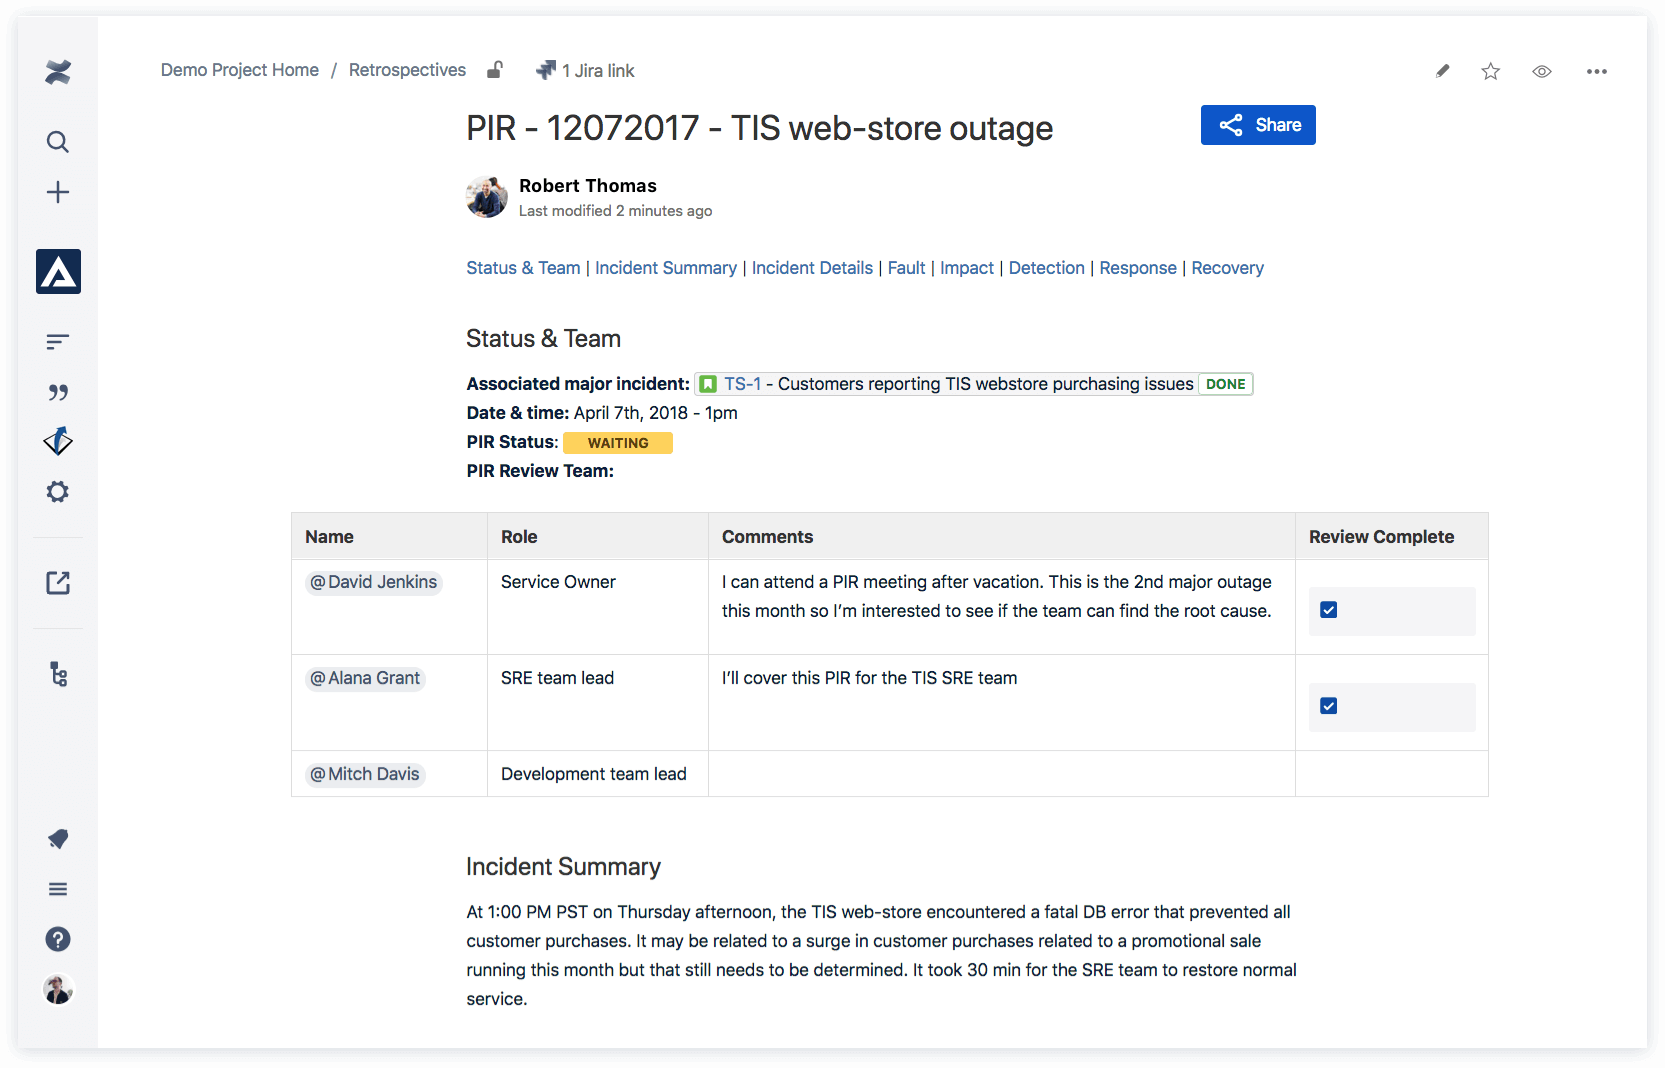The width and height of the screenshot is (1665, 1068).
Task: Expand the 1 Jira link panel
Action: (585, 70)
